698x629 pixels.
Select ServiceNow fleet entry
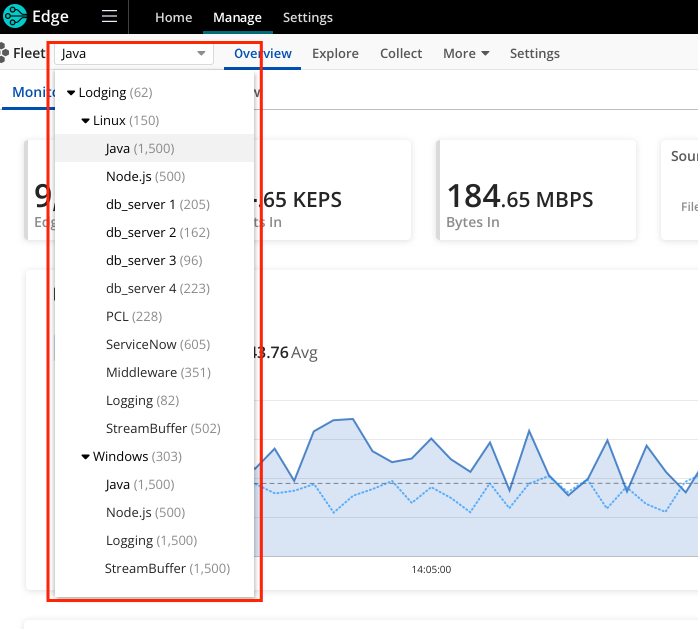(157, 345)
